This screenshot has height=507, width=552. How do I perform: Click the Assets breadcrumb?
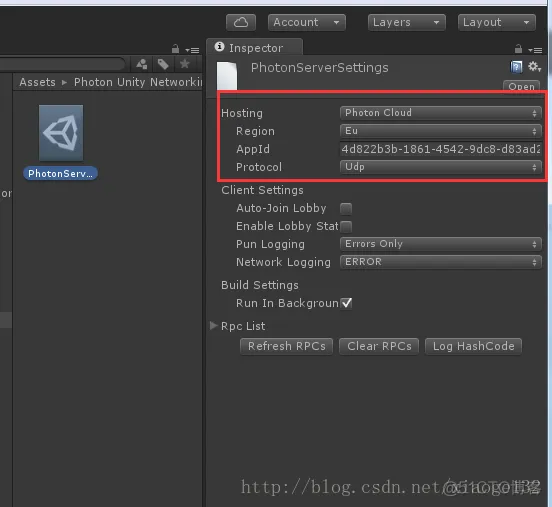37,82
